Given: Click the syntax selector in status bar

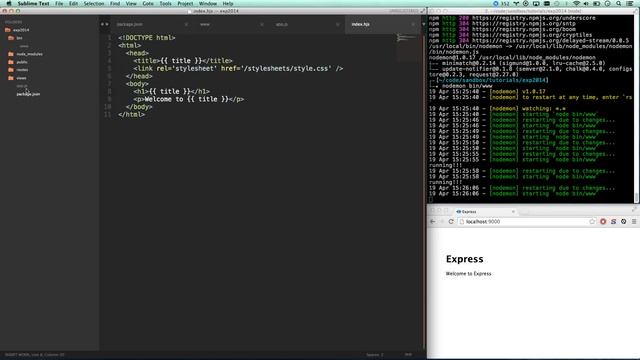Looking at the screenshot, I should tap(409, 355).
